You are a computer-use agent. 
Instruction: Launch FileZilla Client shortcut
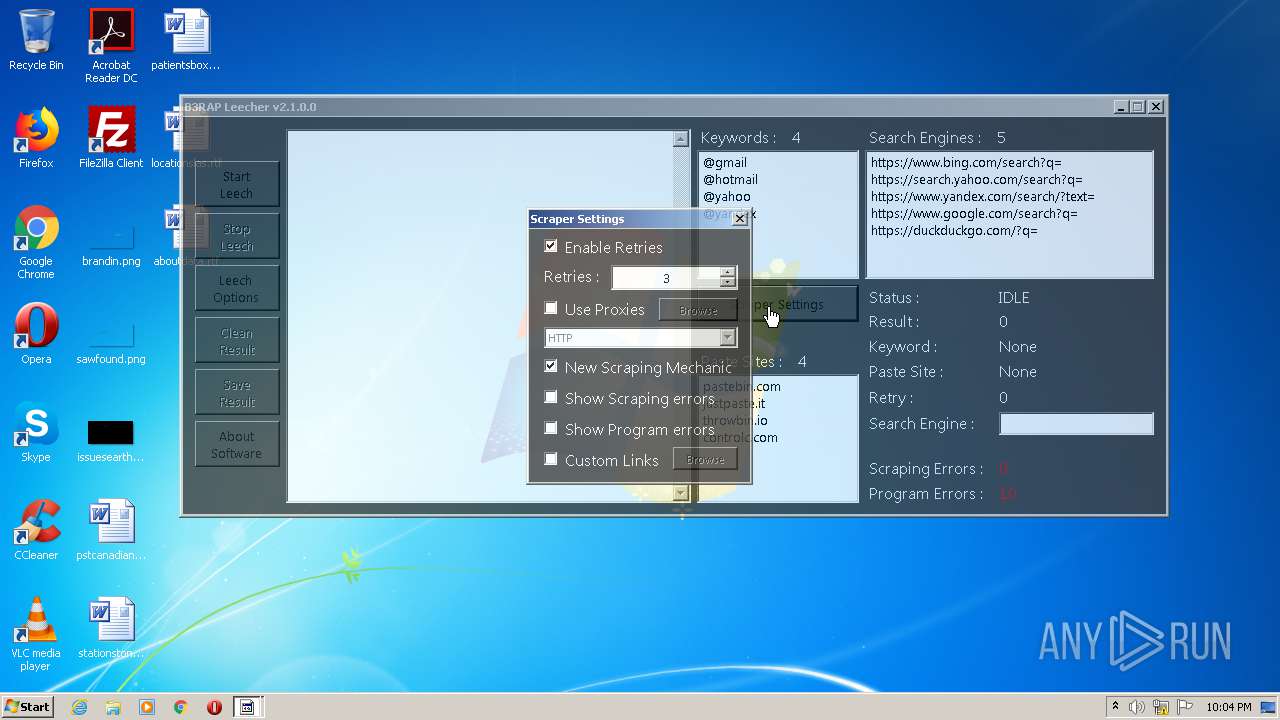111,138
